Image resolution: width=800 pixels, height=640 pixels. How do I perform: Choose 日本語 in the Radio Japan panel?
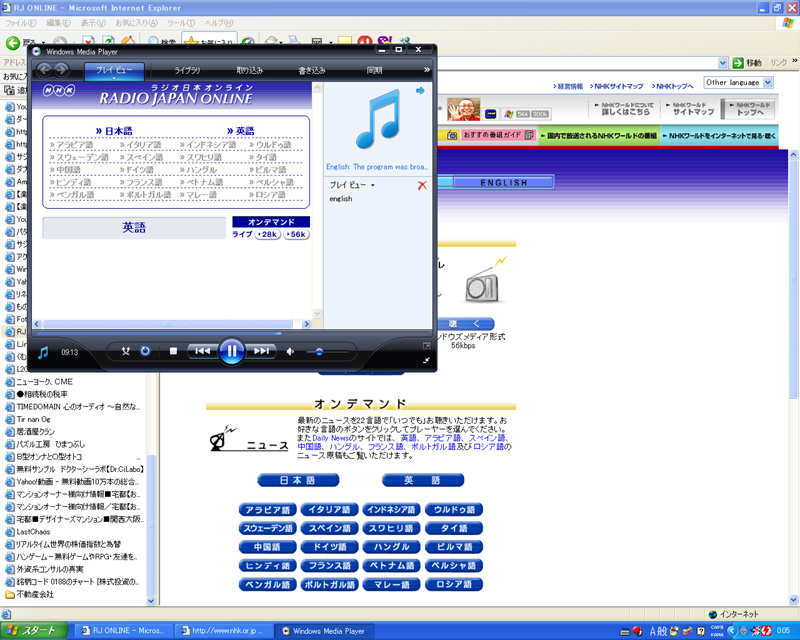(114, 131)
